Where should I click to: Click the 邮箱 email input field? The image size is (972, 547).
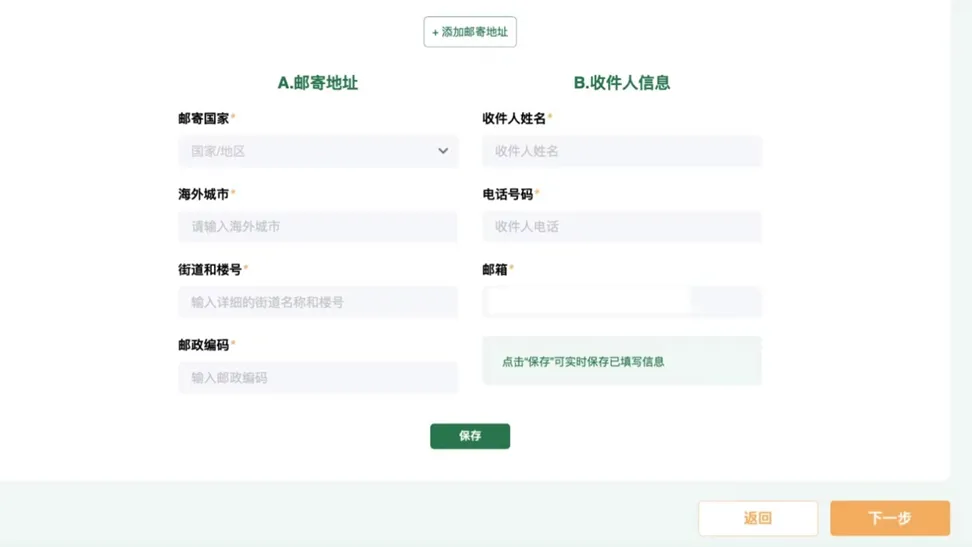[621, 302]
